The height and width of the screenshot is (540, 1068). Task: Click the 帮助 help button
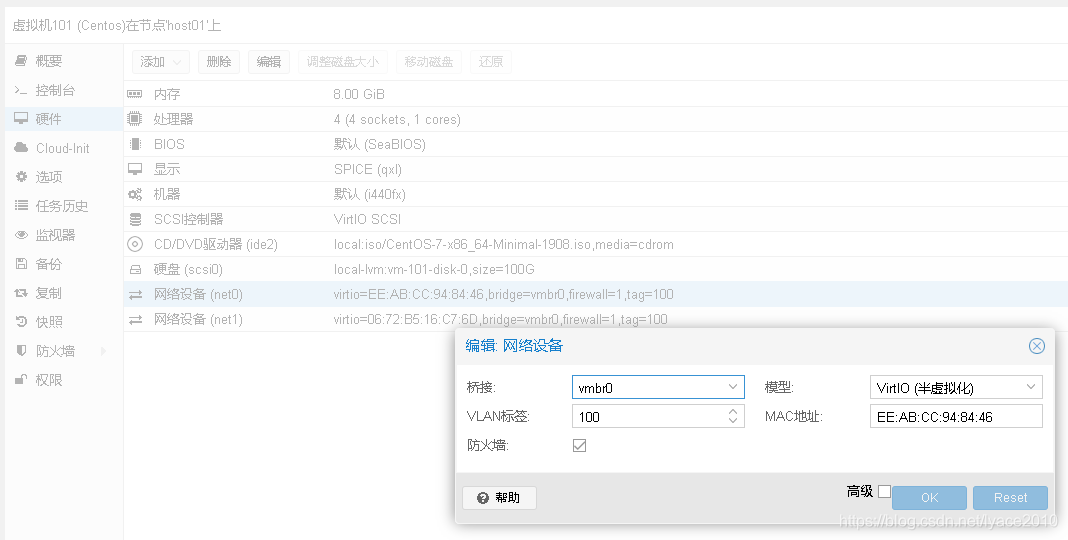click(499, 498)
